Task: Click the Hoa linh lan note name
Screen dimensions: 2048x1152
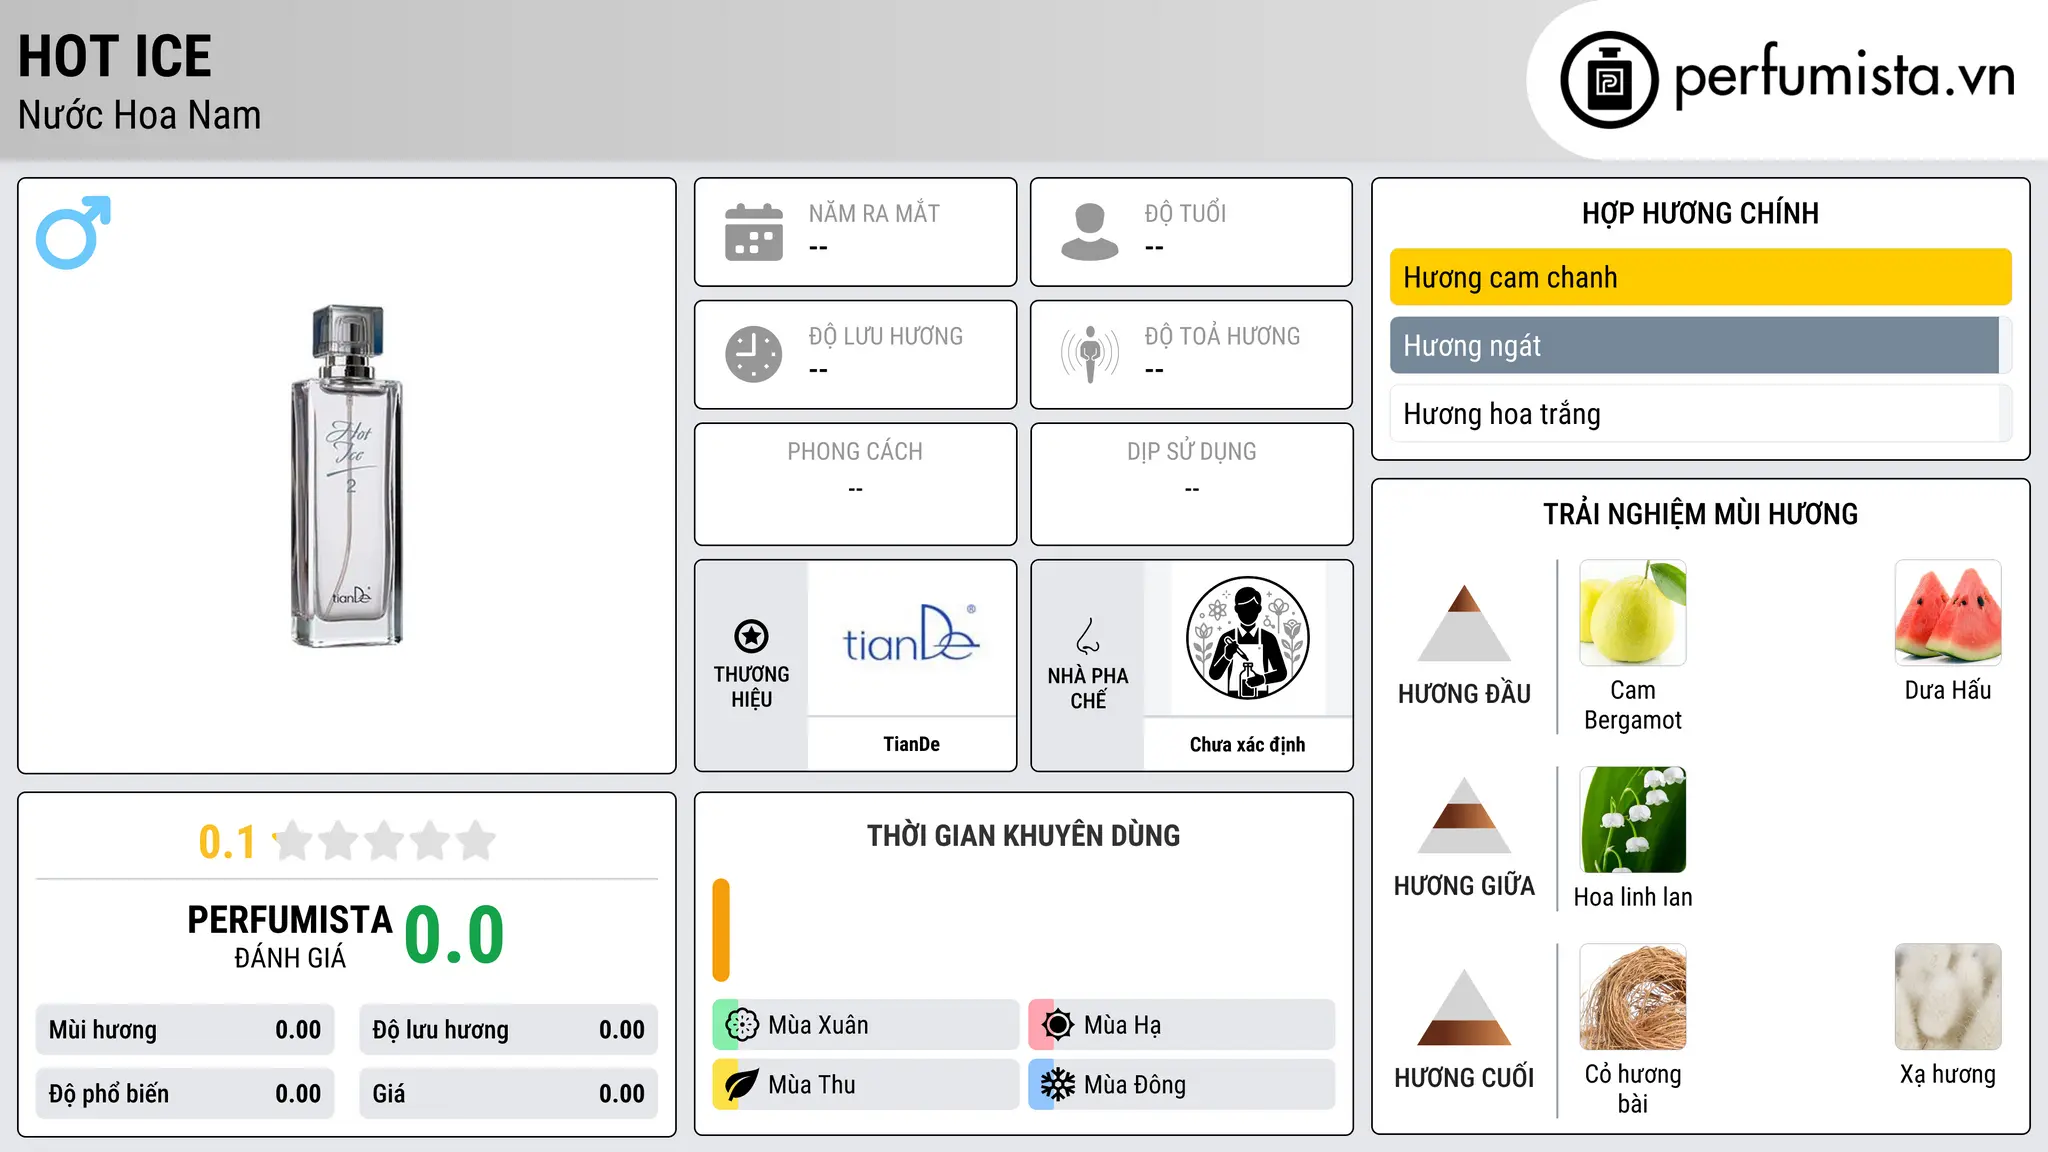Action: 1633,897
